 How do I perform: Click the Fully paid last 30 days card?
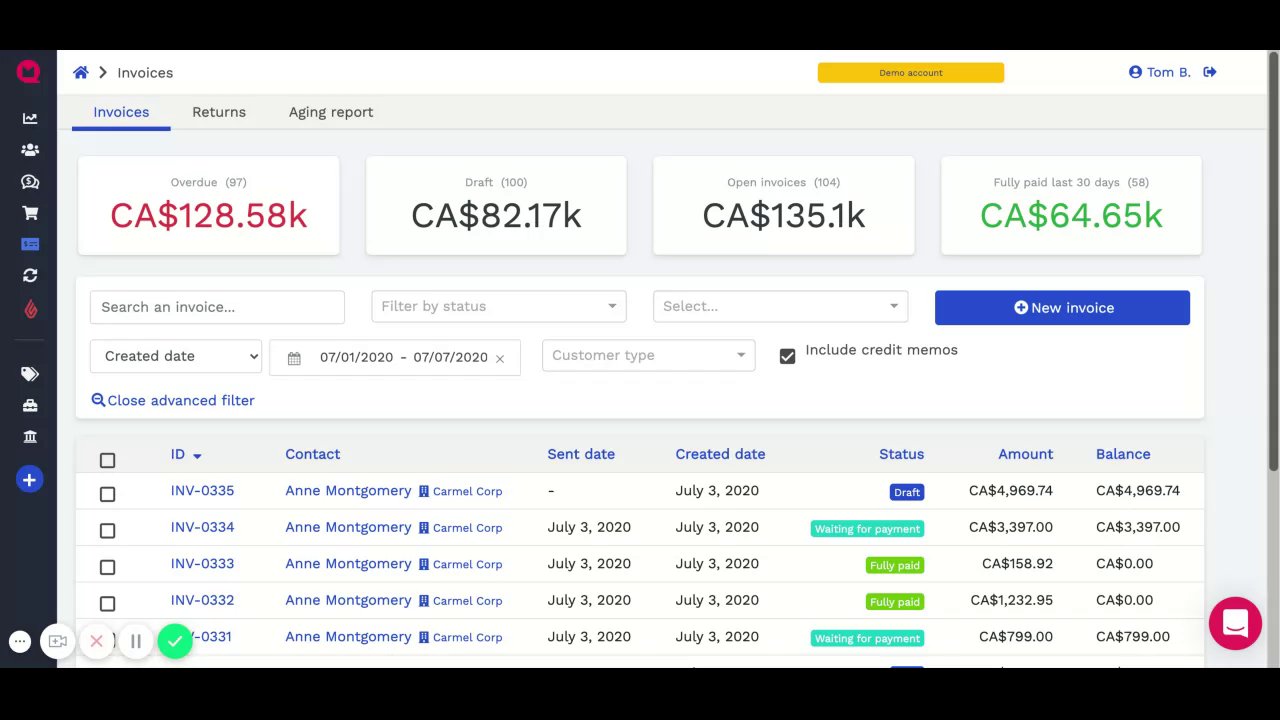[1071, 205]
